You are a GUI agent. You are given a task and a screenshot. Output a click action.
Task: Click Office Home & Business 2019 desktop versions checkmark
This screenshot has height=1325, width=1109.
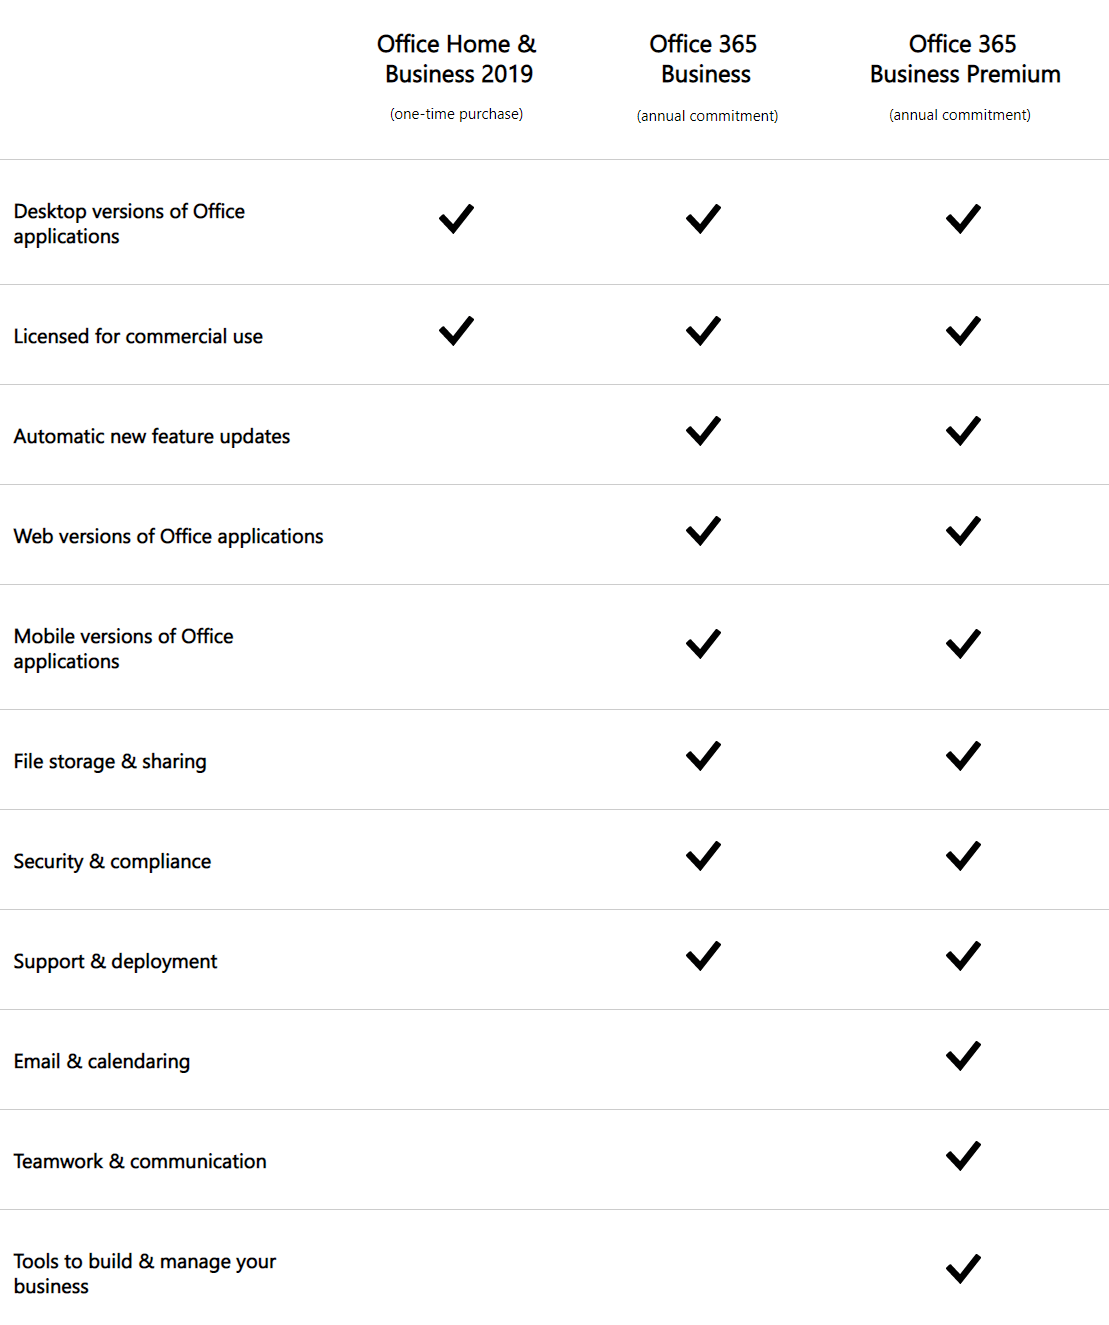pyautogui.click(x=456, y=218)
